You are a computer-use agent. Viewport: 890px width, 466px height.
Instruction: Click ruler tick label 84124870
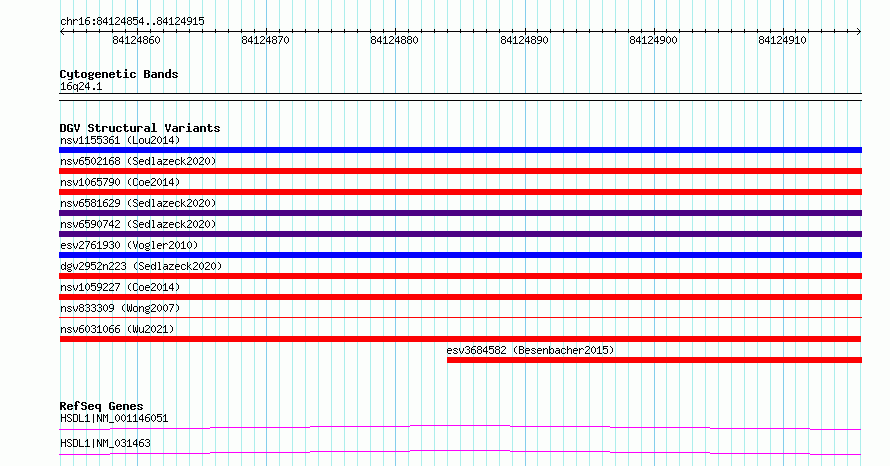pos(265,40)
